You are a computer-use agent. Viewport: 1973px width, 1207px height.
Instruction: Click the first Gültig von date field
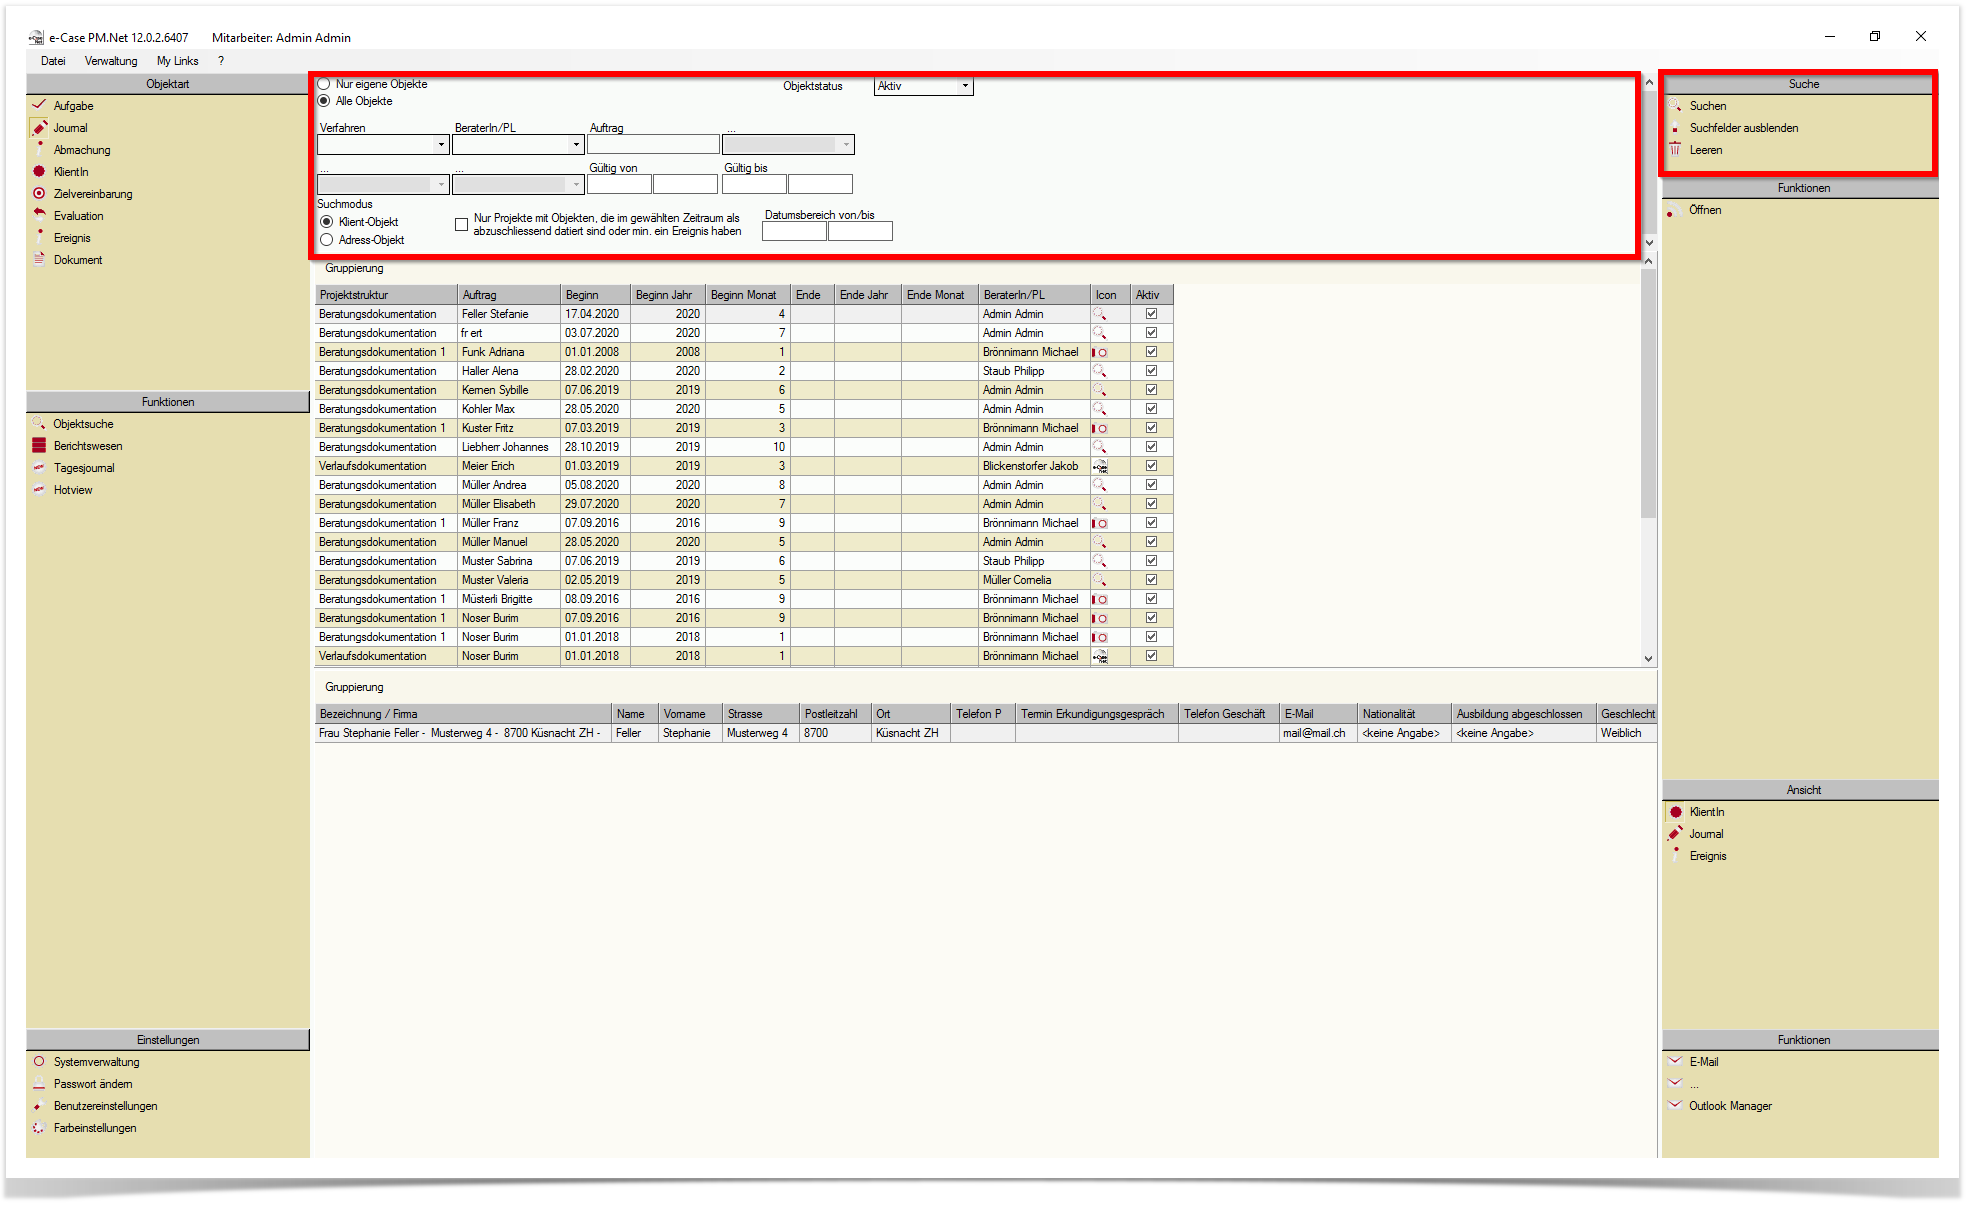[x=619, y=184]
